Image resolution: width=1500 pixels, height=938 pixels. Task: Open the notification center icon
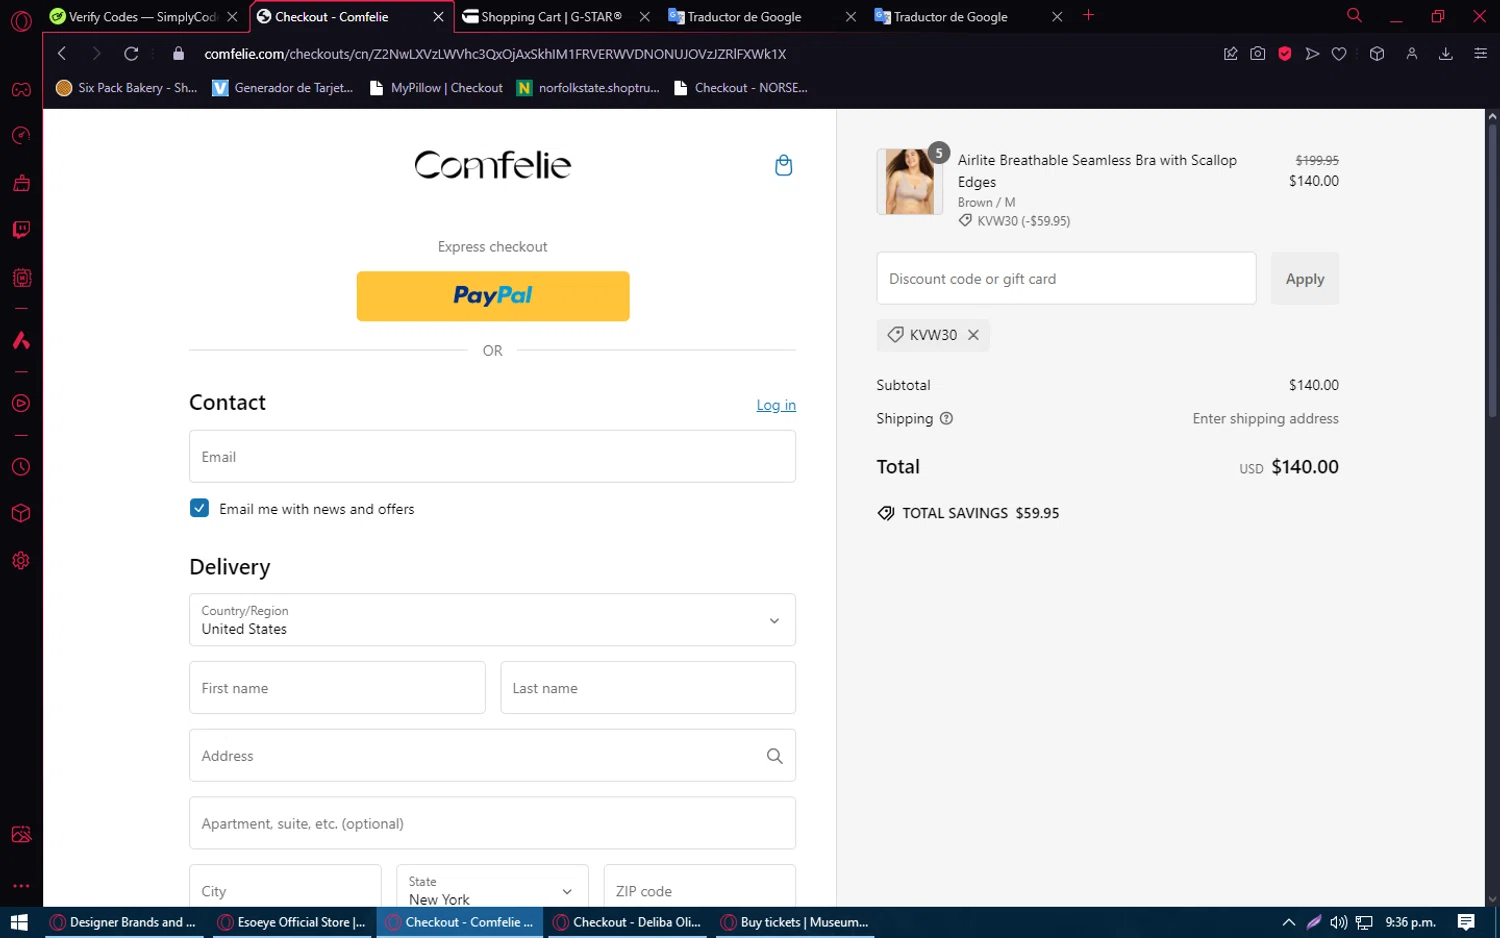pos(1466,922)
